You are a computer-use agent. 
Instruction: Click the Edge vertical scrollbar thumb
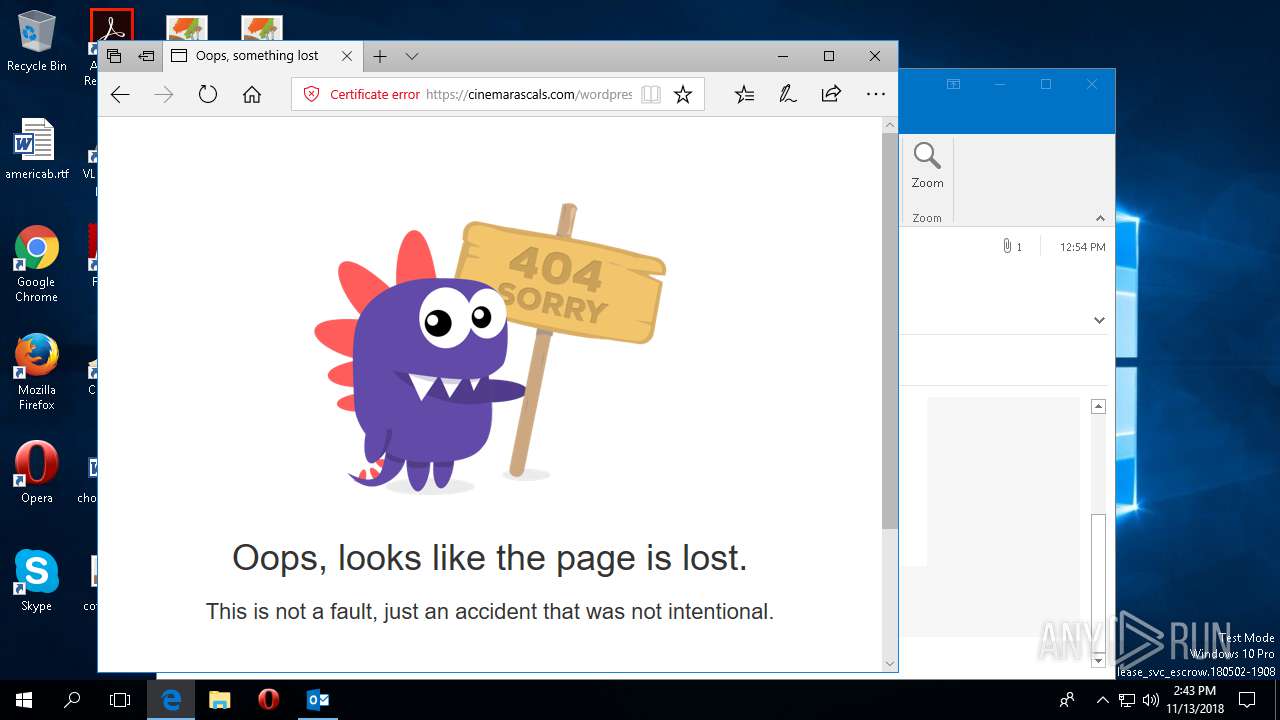pos(890,330)
